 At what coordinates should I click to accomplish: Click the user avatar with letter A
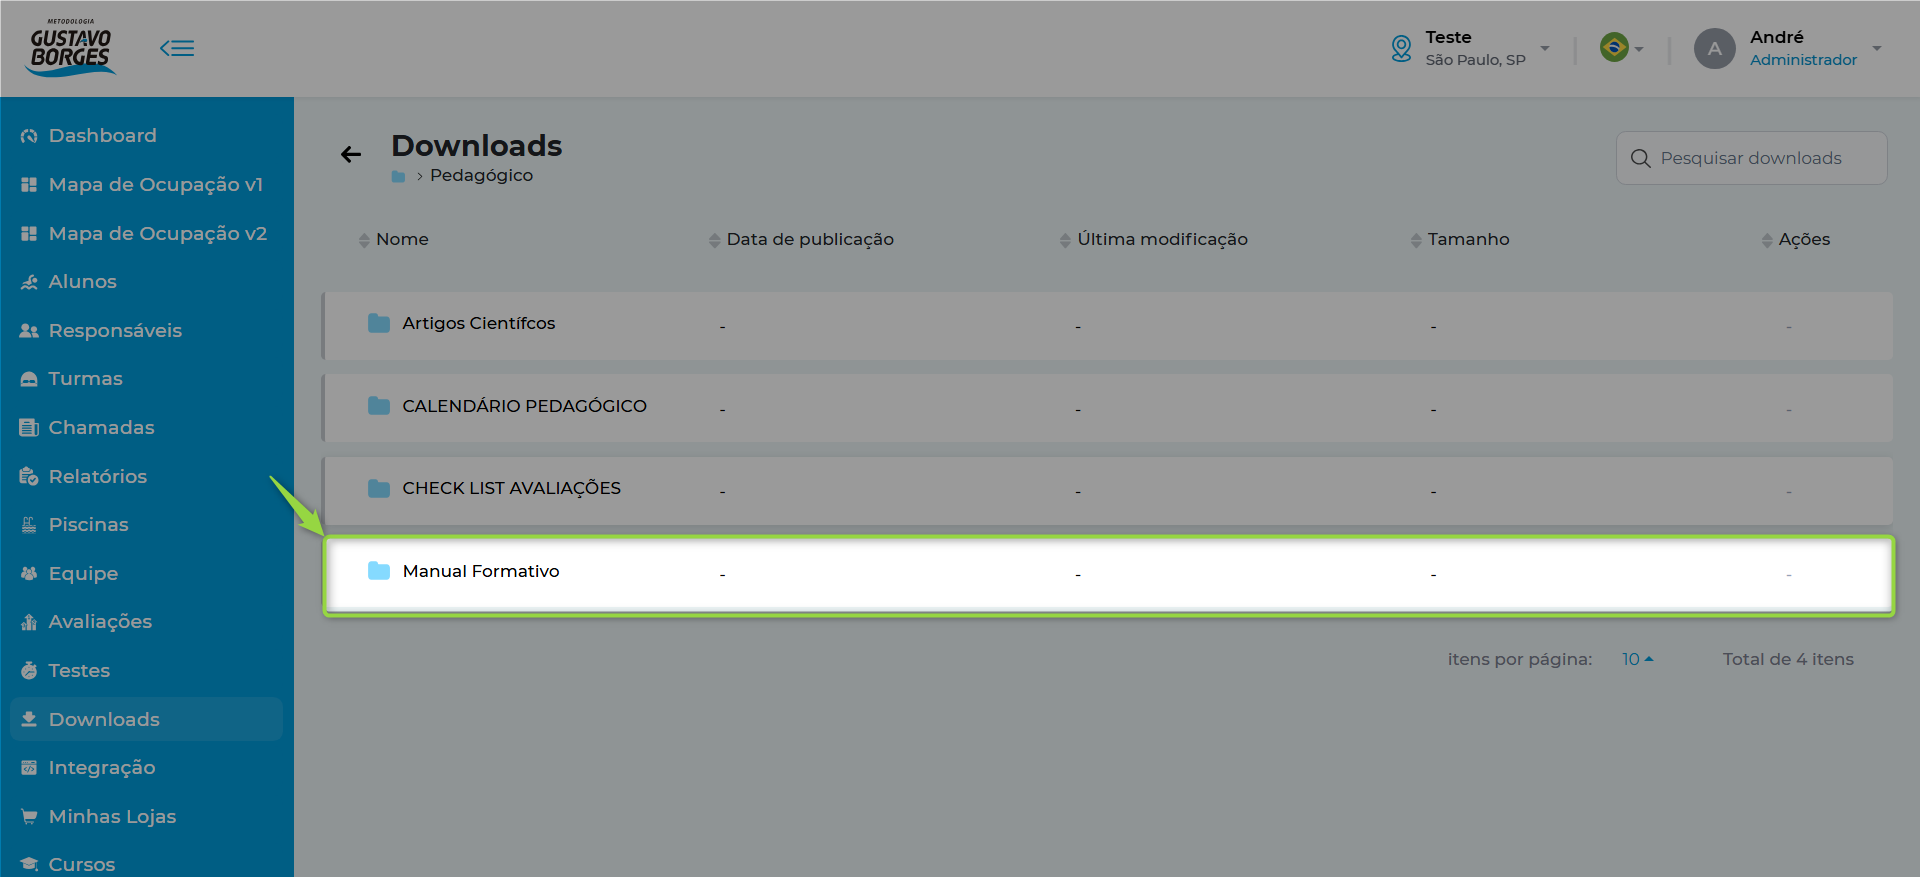click(x=1714, y=48)
